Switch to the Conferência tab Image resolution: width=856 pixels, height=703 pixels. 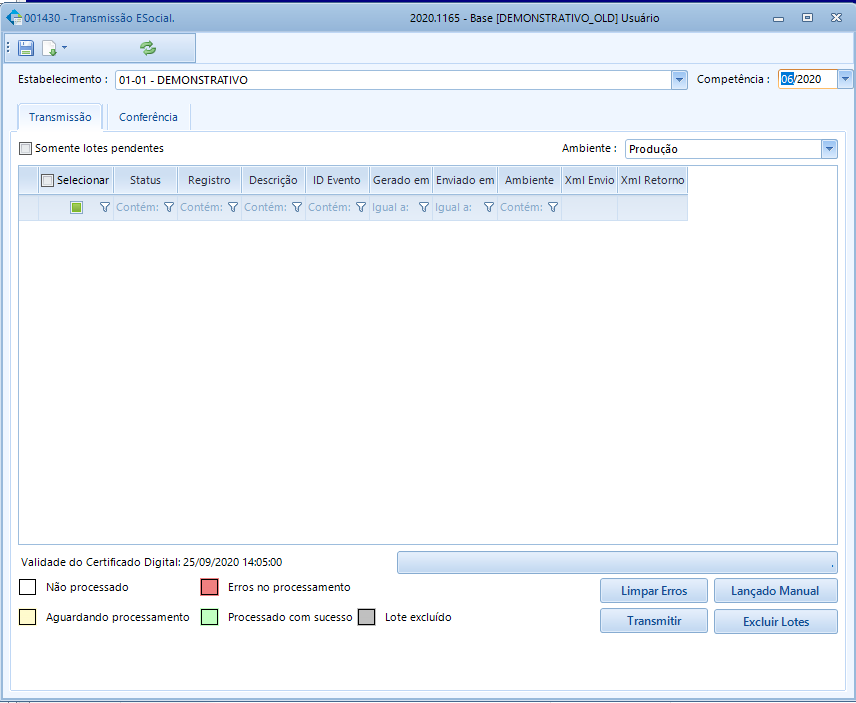pos(148,117)
